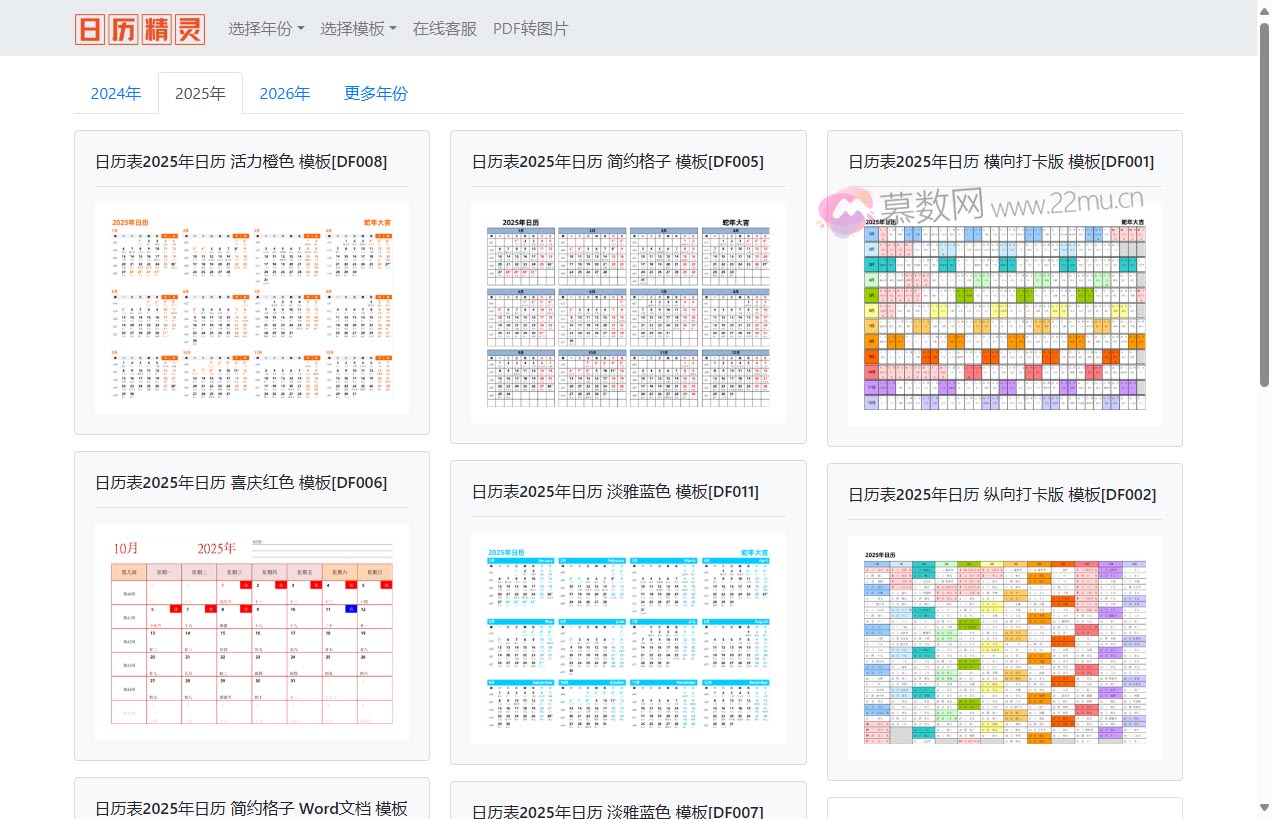1272x819 pixels.
Task: Expand the 选择模板 dropdown menu
Action: coord(358,29)
